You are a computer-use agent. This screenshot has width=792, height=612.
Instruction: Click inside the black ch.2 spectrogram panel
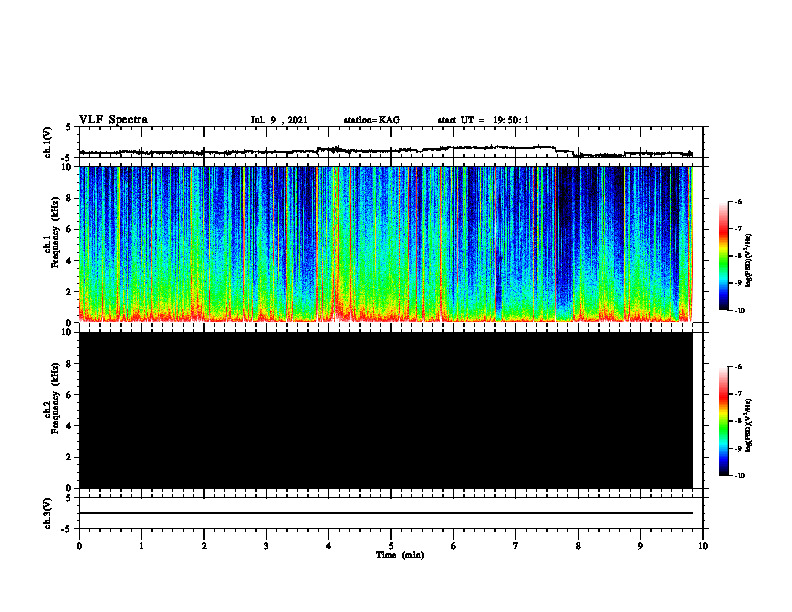[x=386, y=410]
